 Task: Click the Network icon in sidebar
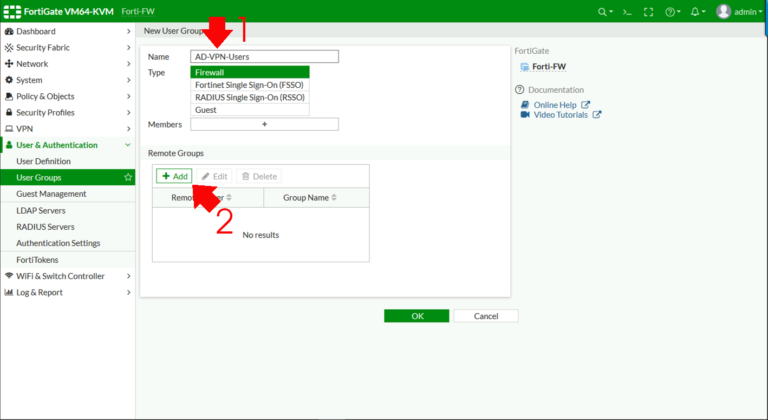[x=9, y=64]
